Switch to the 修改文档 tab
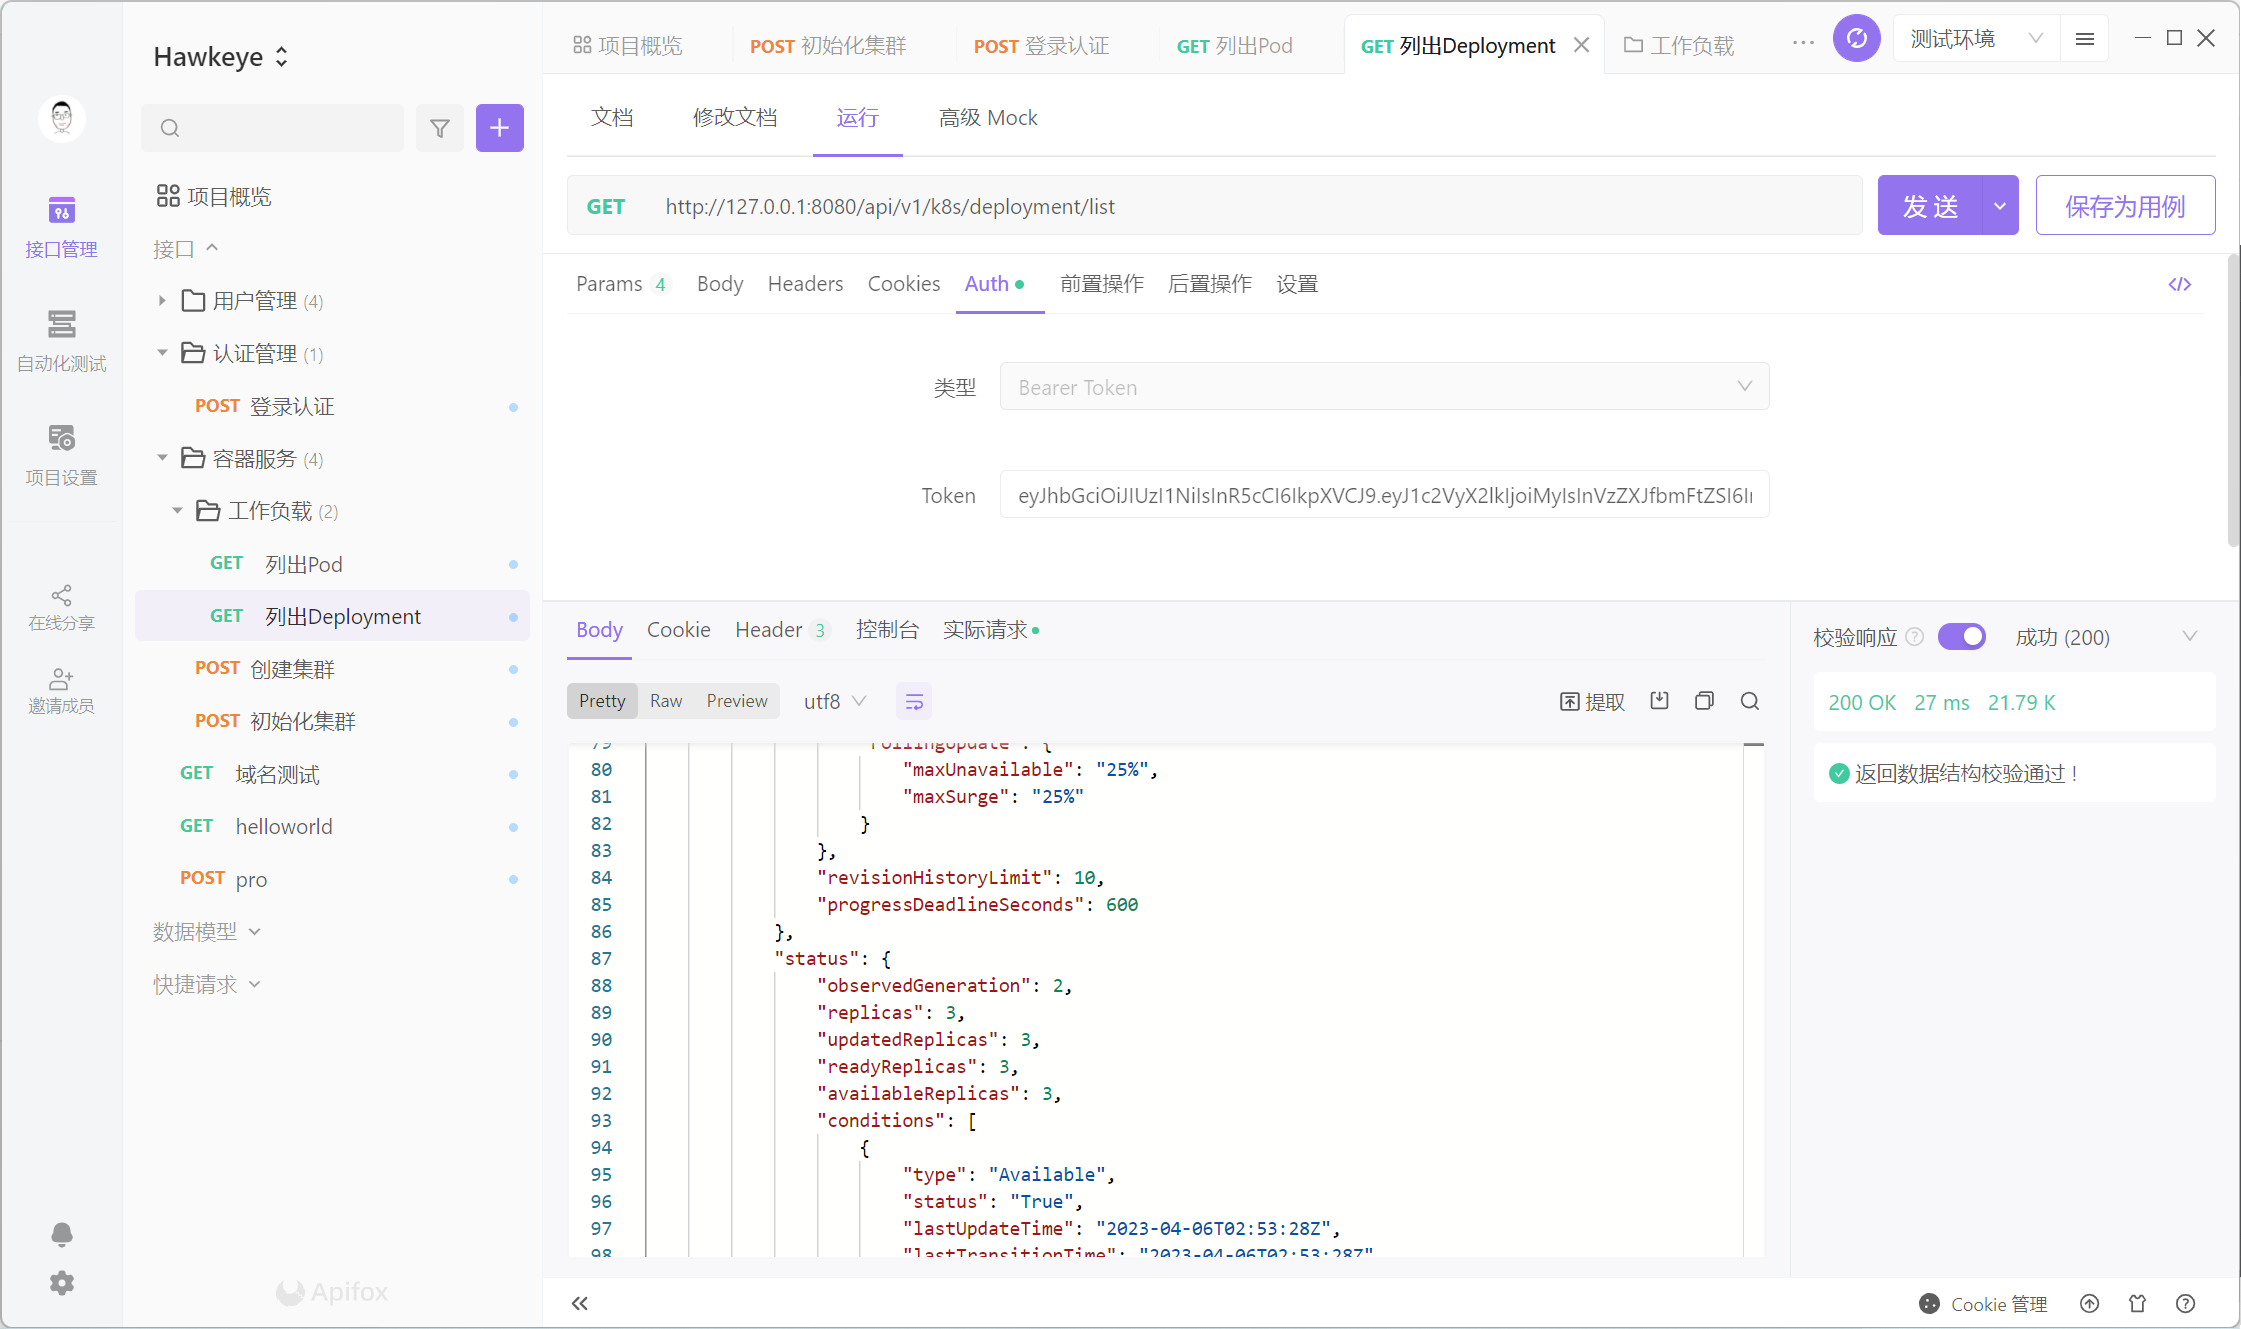The height and width of the screenshot is (1329, 2241). [x=735, y=118]
